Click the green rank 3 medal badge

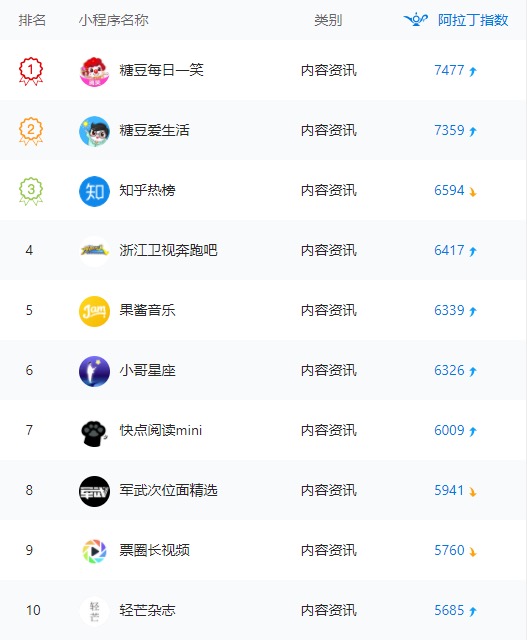(31, 191)
